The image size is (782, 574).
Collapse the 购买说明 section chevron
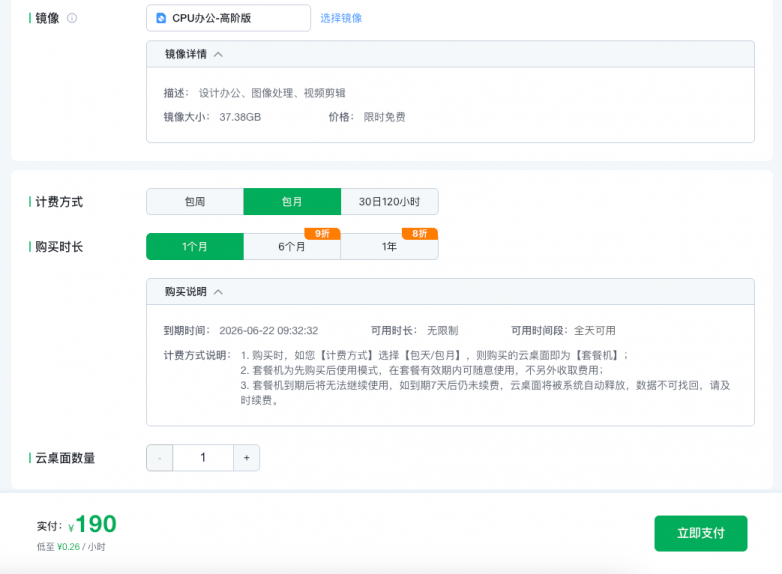(x=218, y=292)
